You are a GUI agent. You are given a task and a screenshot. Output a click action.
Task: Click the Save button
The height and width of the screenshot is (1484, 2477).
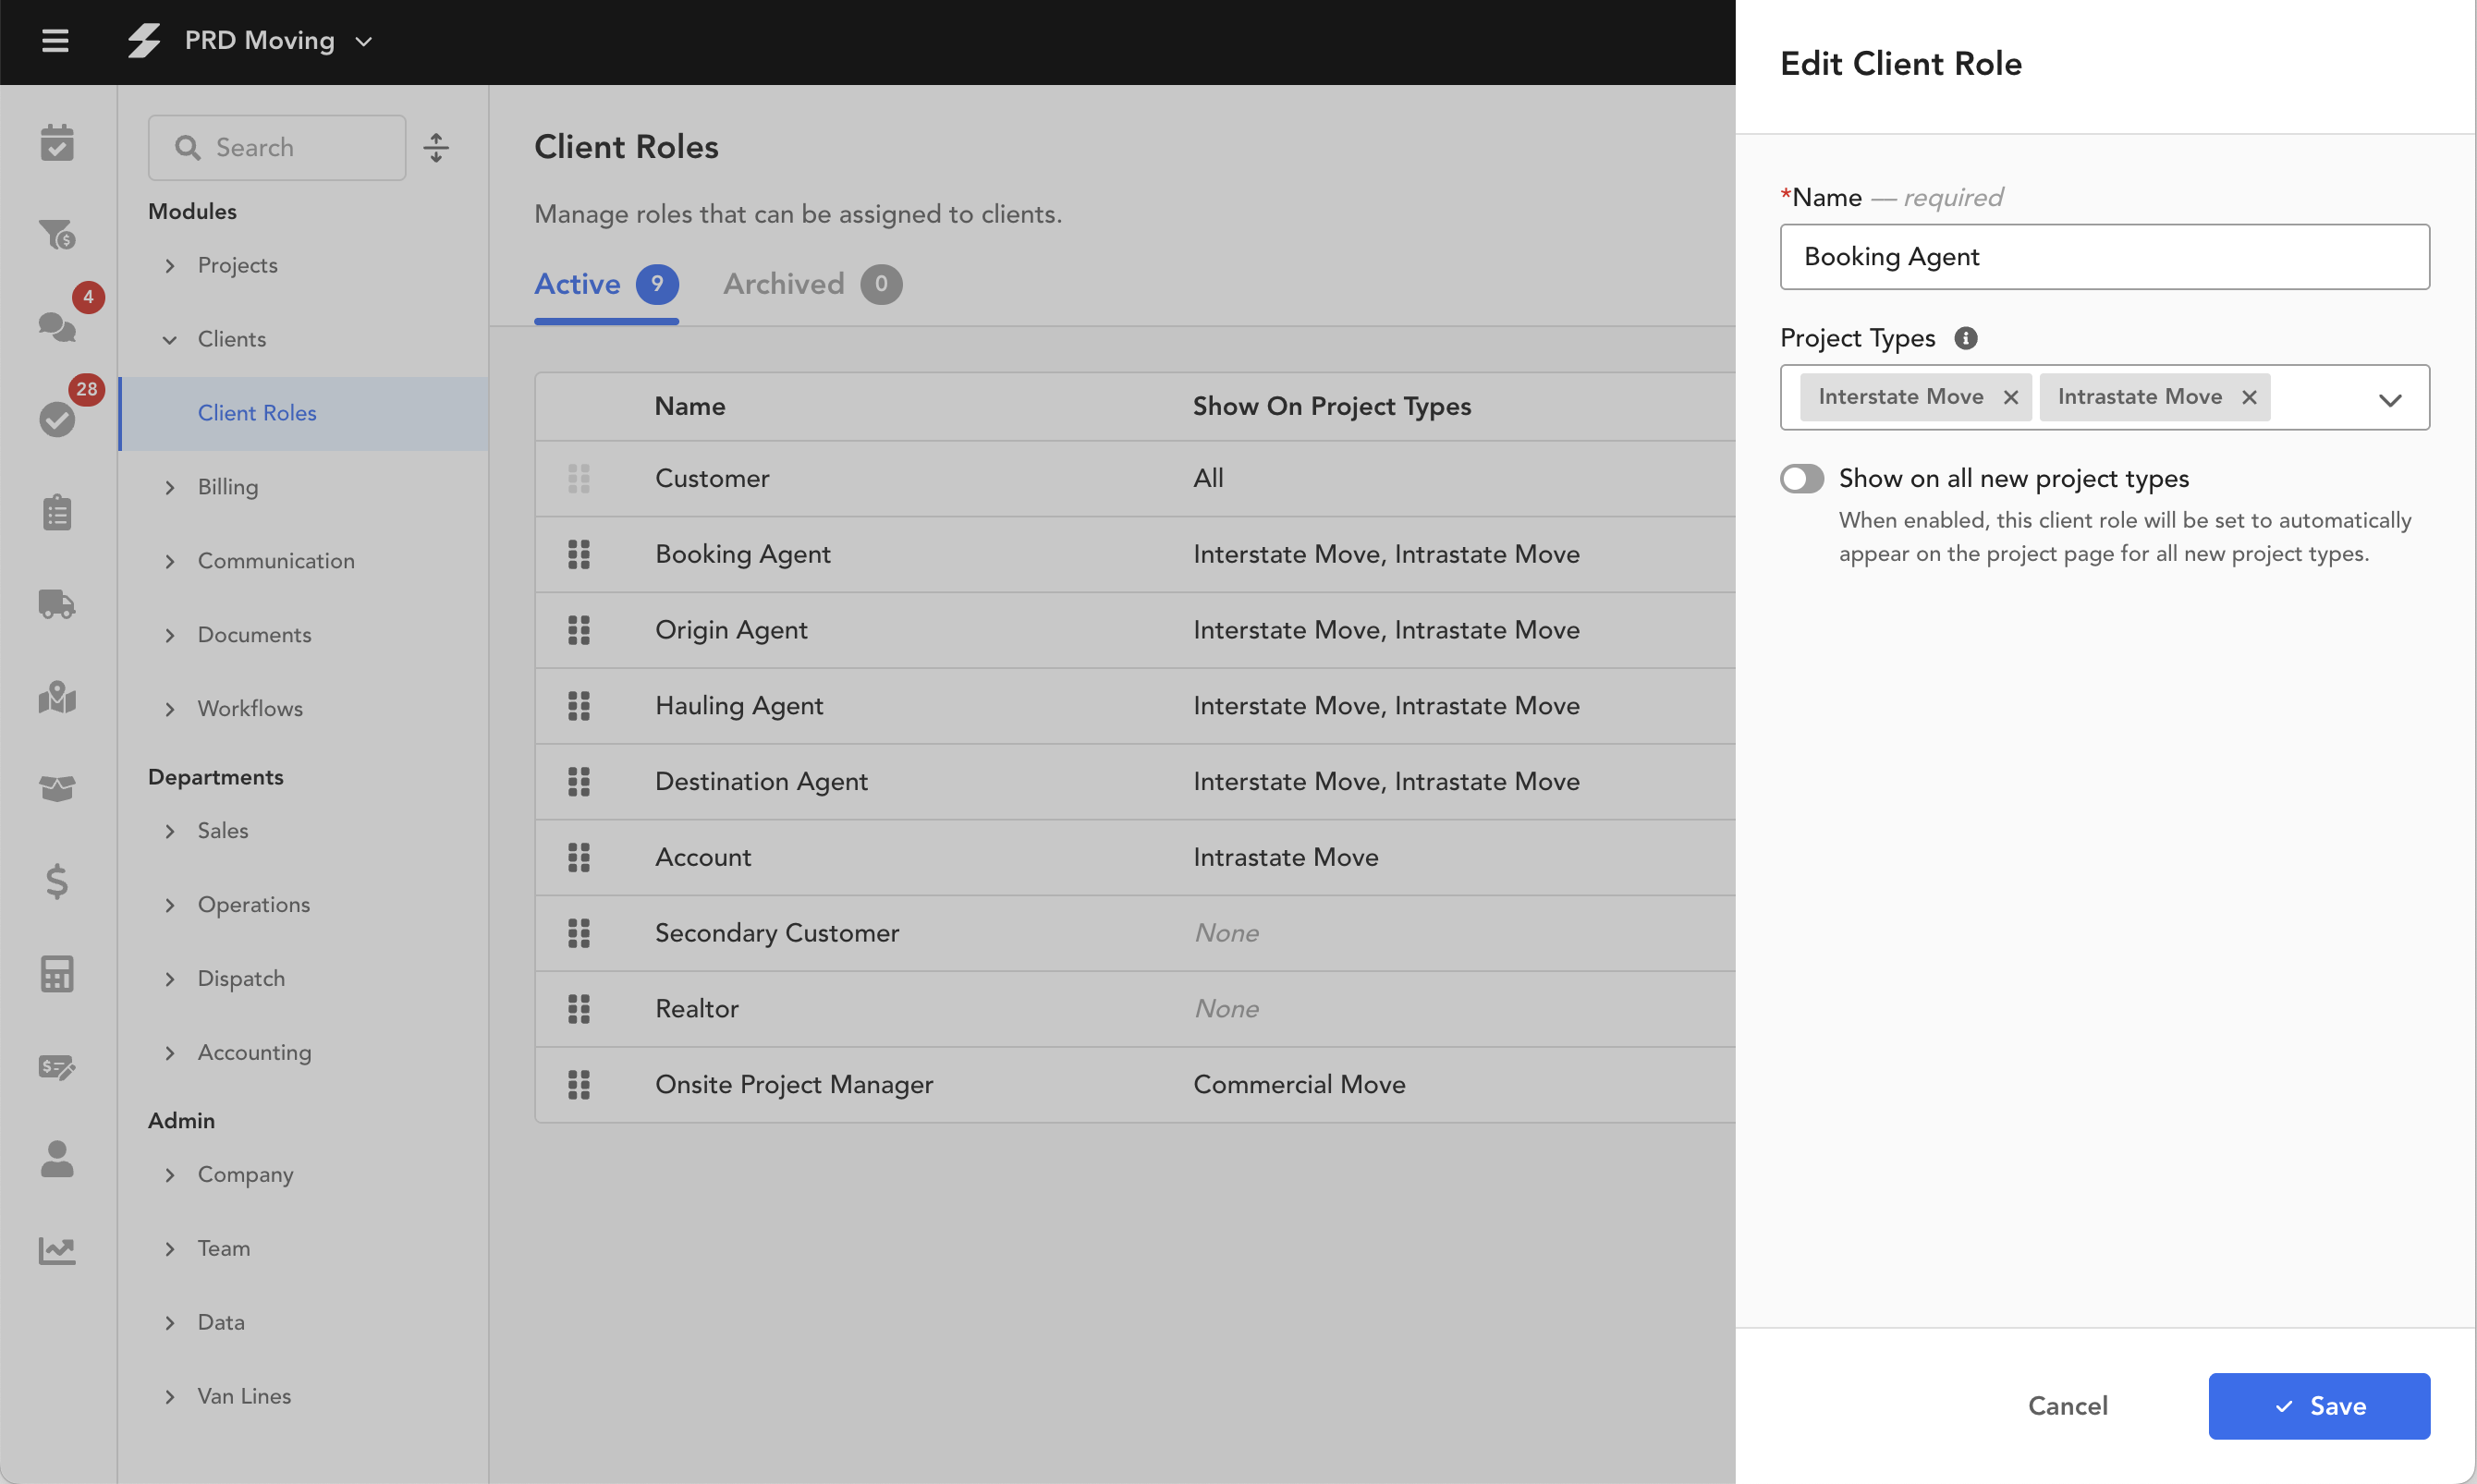(2318, 1406)
